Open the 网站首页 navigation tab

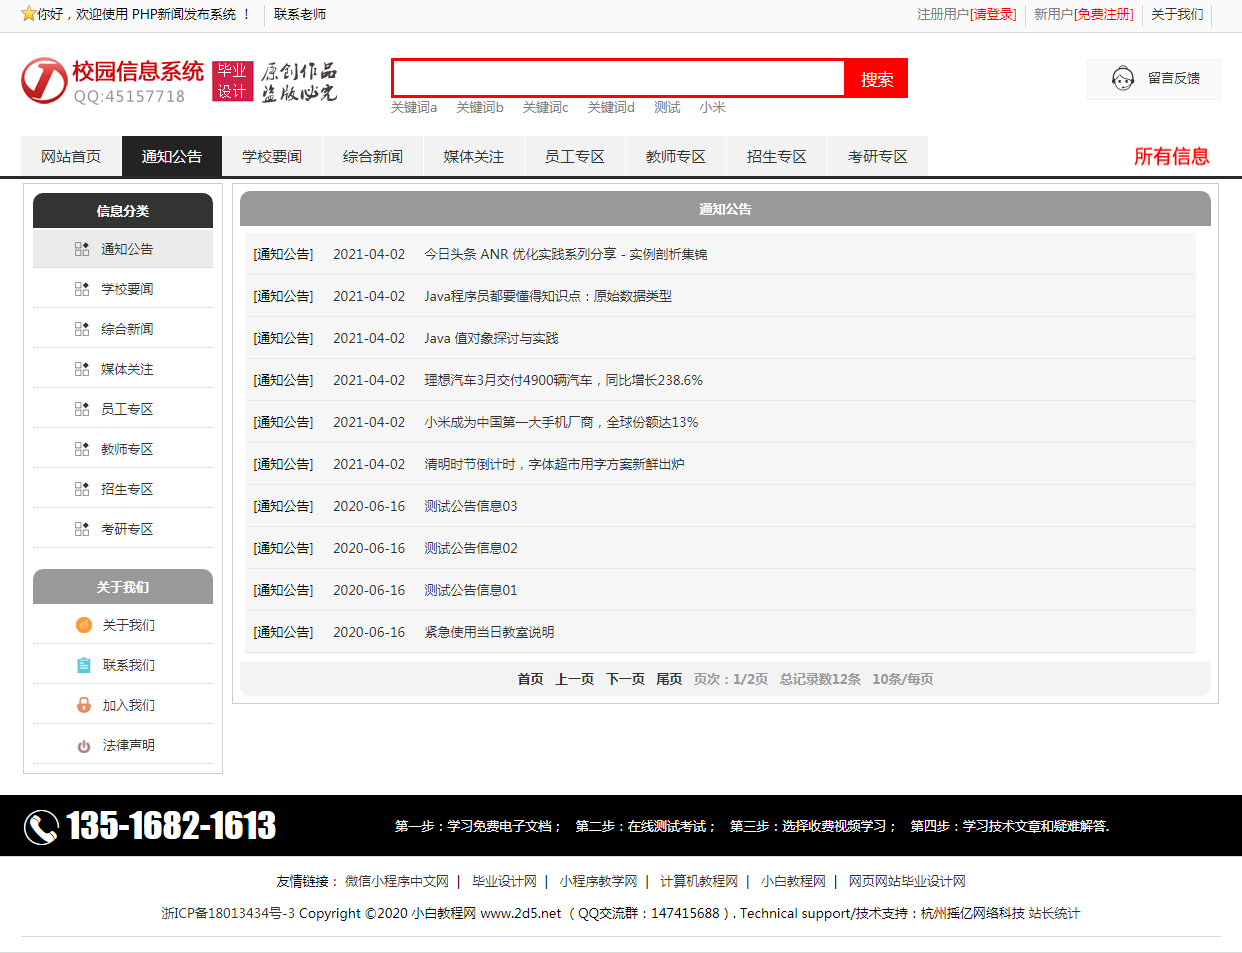71,156
